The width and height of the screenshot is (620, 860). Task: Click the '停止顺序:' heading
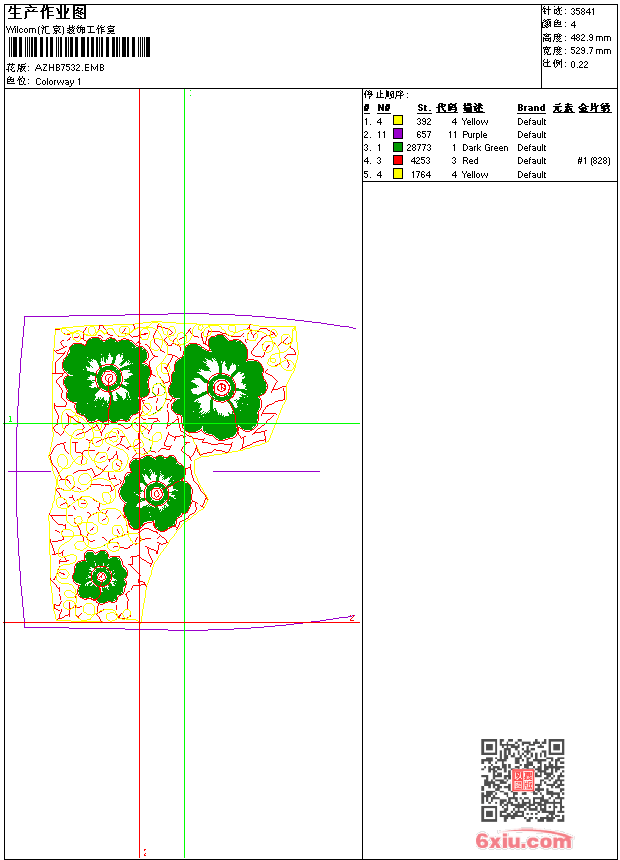point(386,95)
